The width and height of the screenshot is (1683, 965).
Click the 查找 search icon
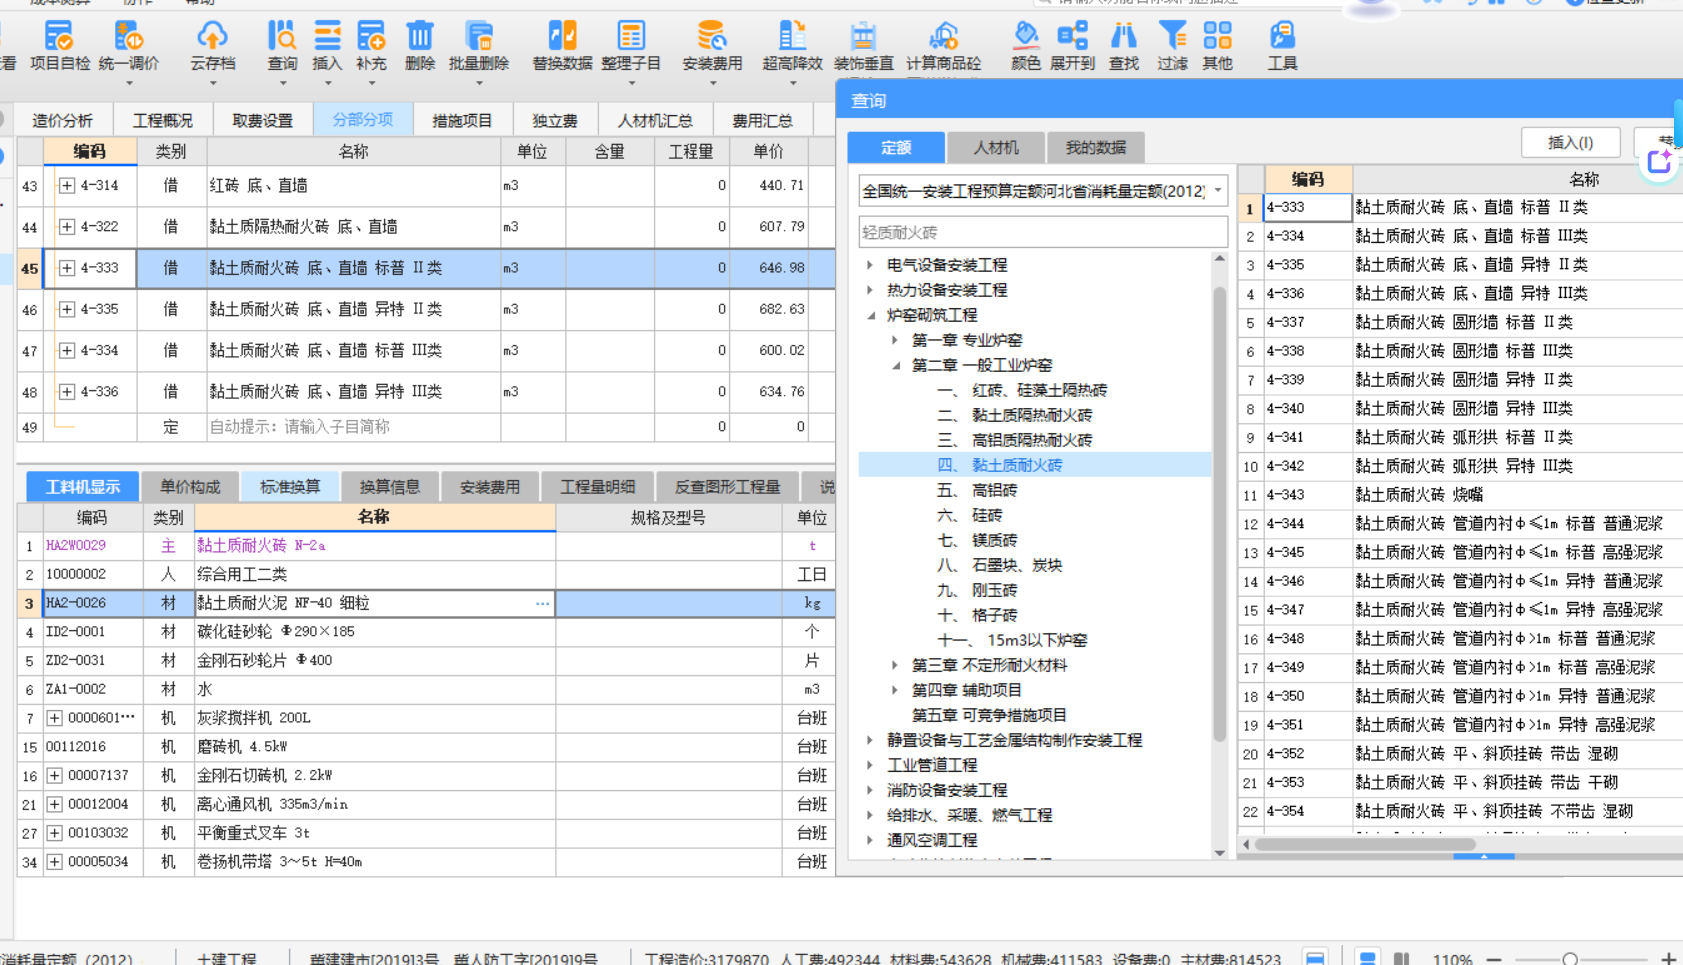[x=1123, y=45]
